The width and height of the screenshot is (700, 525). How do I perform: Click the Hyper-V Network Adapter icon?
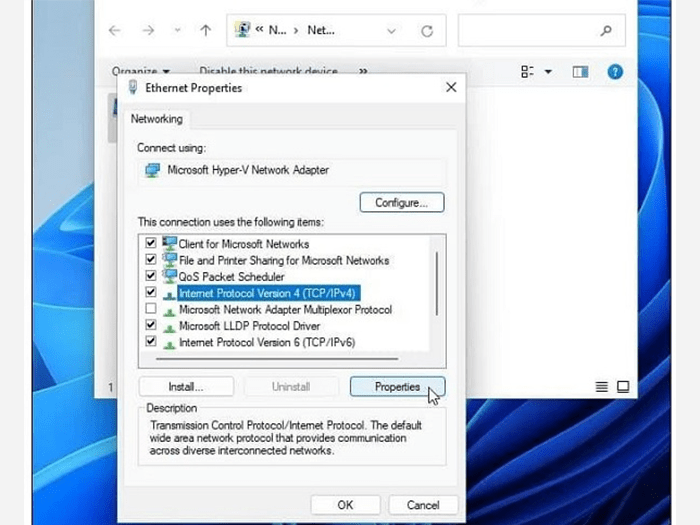click(152, 170)
